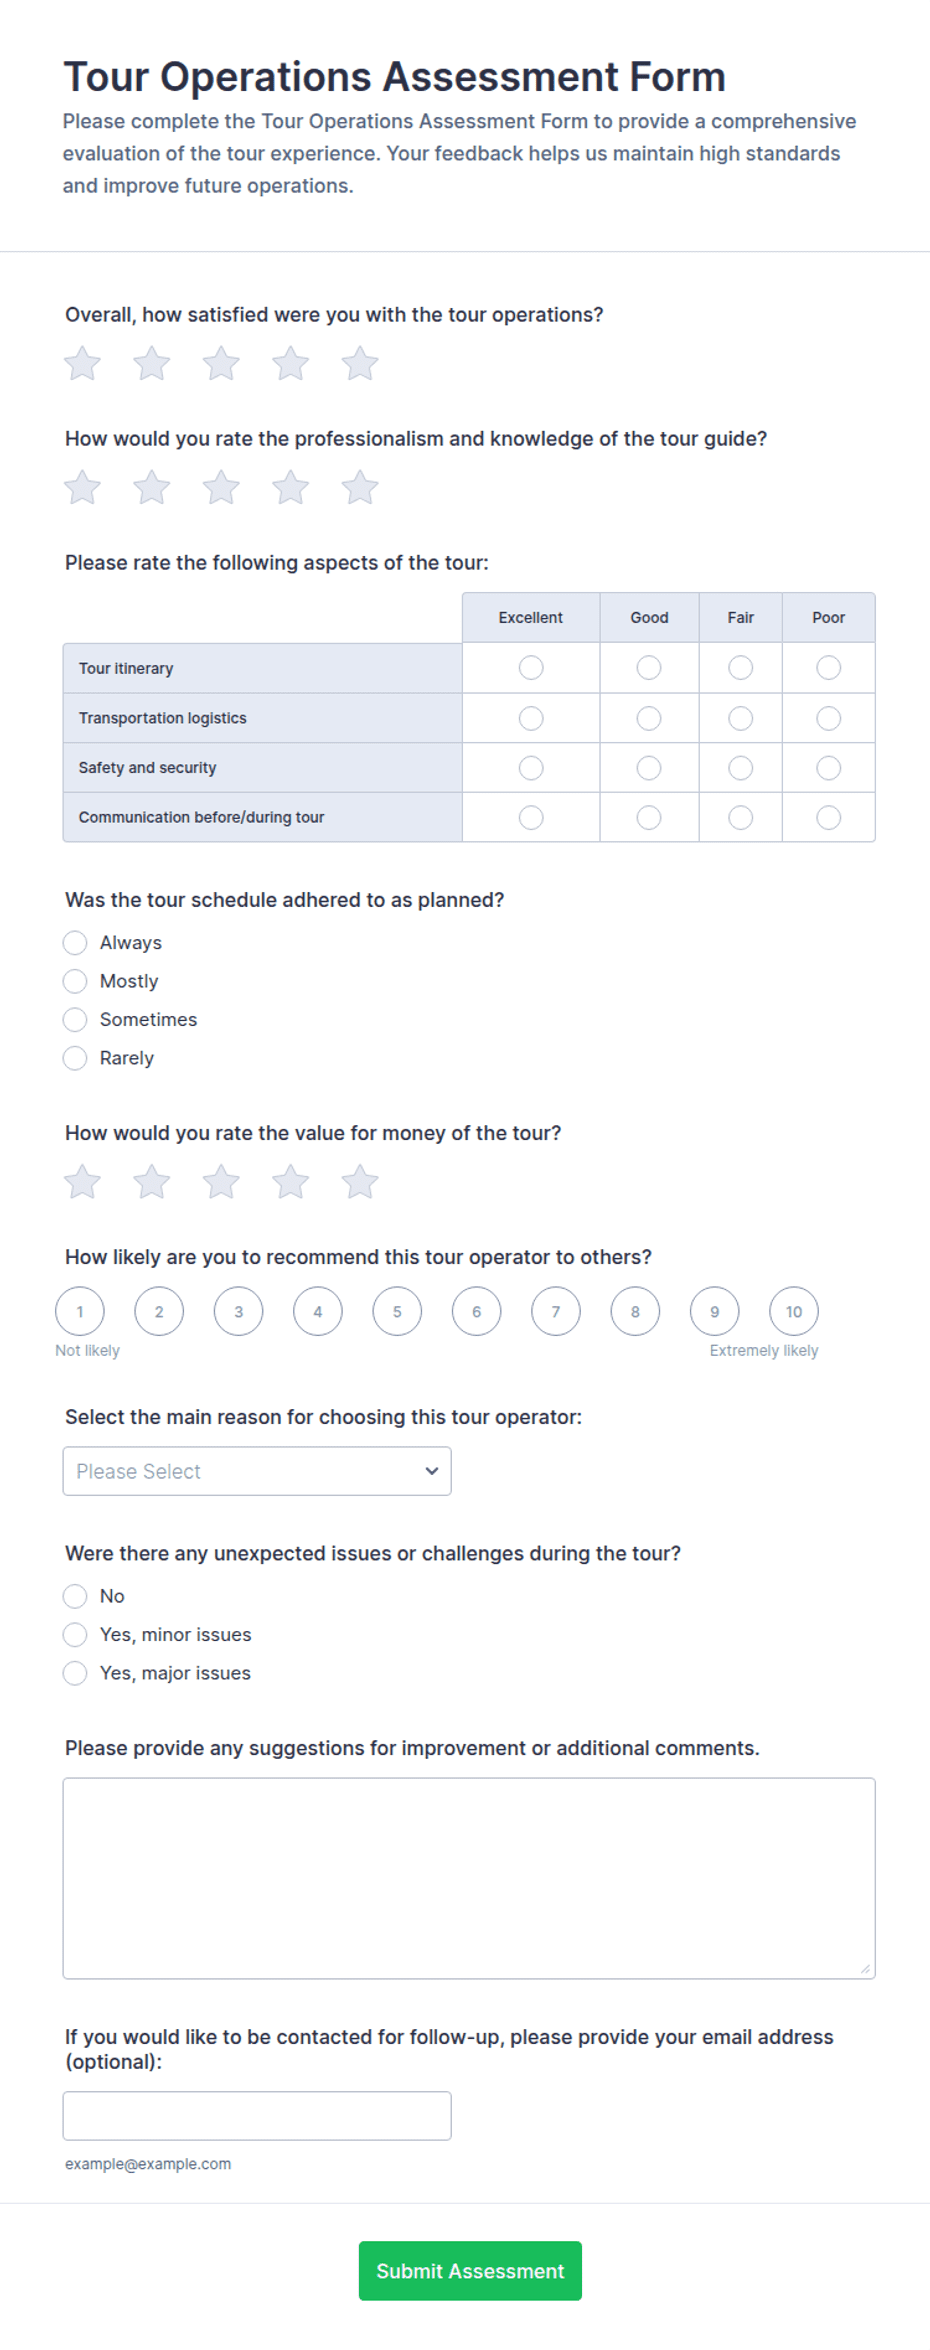Click the follow-up email address field
This screenshot has height=2350, width=930.
(257, 2115)
